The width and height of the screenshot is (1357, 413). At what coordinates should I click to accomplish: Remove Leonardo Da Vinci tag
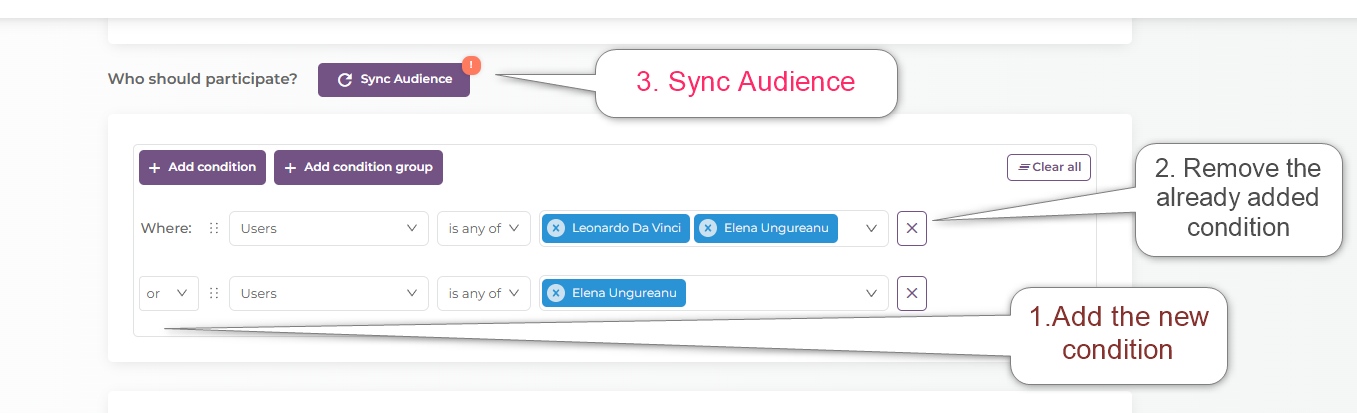point(556,228)
